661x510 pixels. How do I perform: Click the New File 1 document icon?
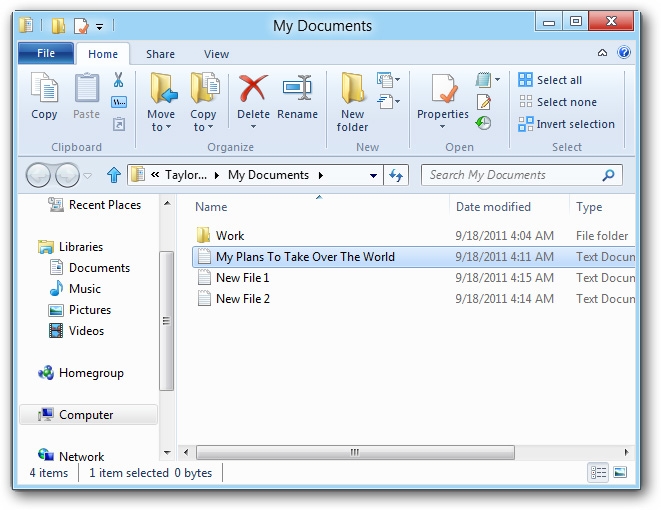[x=204, y=277]
